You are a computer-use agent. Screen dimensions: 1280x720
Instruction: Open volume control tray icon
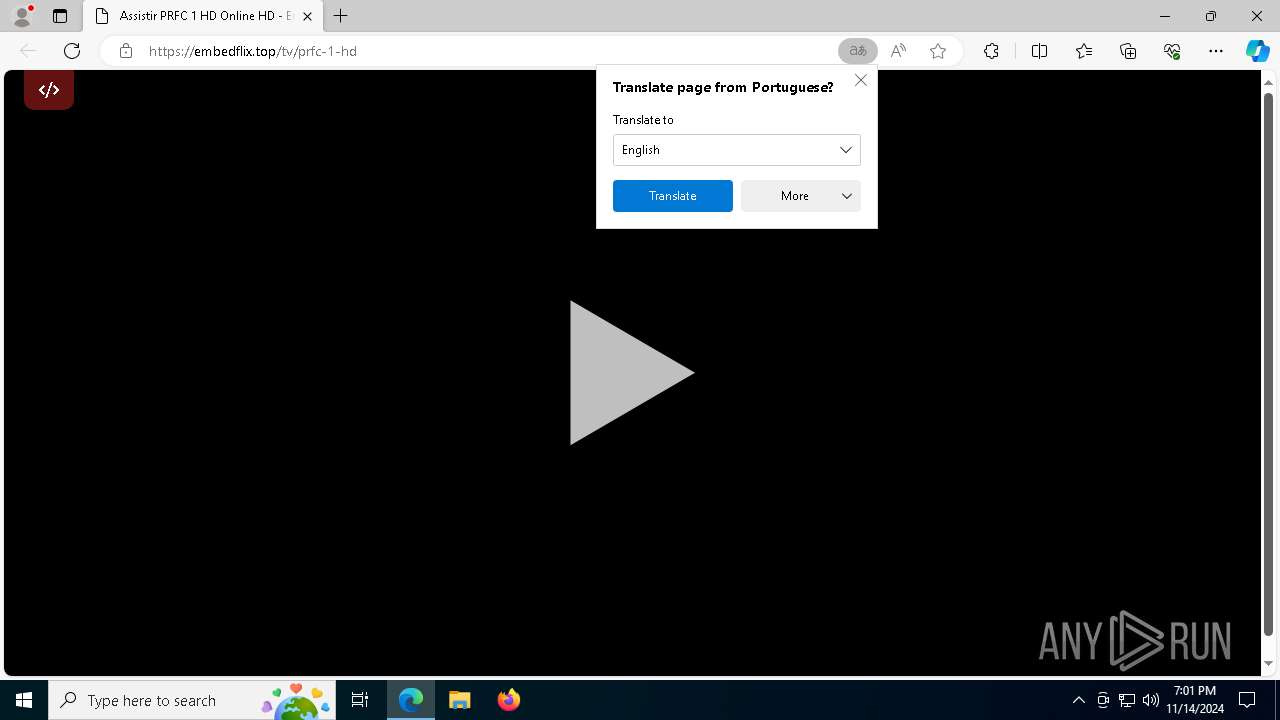(1150, 700)
